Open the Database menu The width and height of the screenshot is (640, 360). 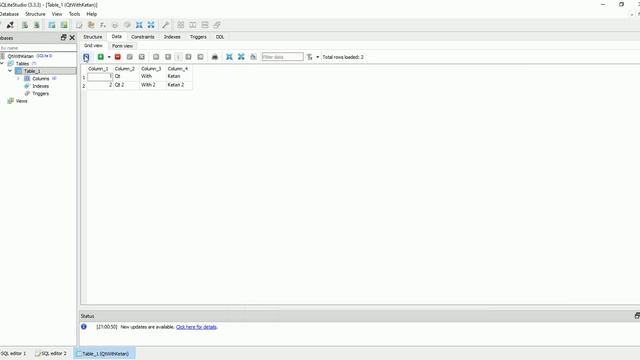(x=9, y=14)
